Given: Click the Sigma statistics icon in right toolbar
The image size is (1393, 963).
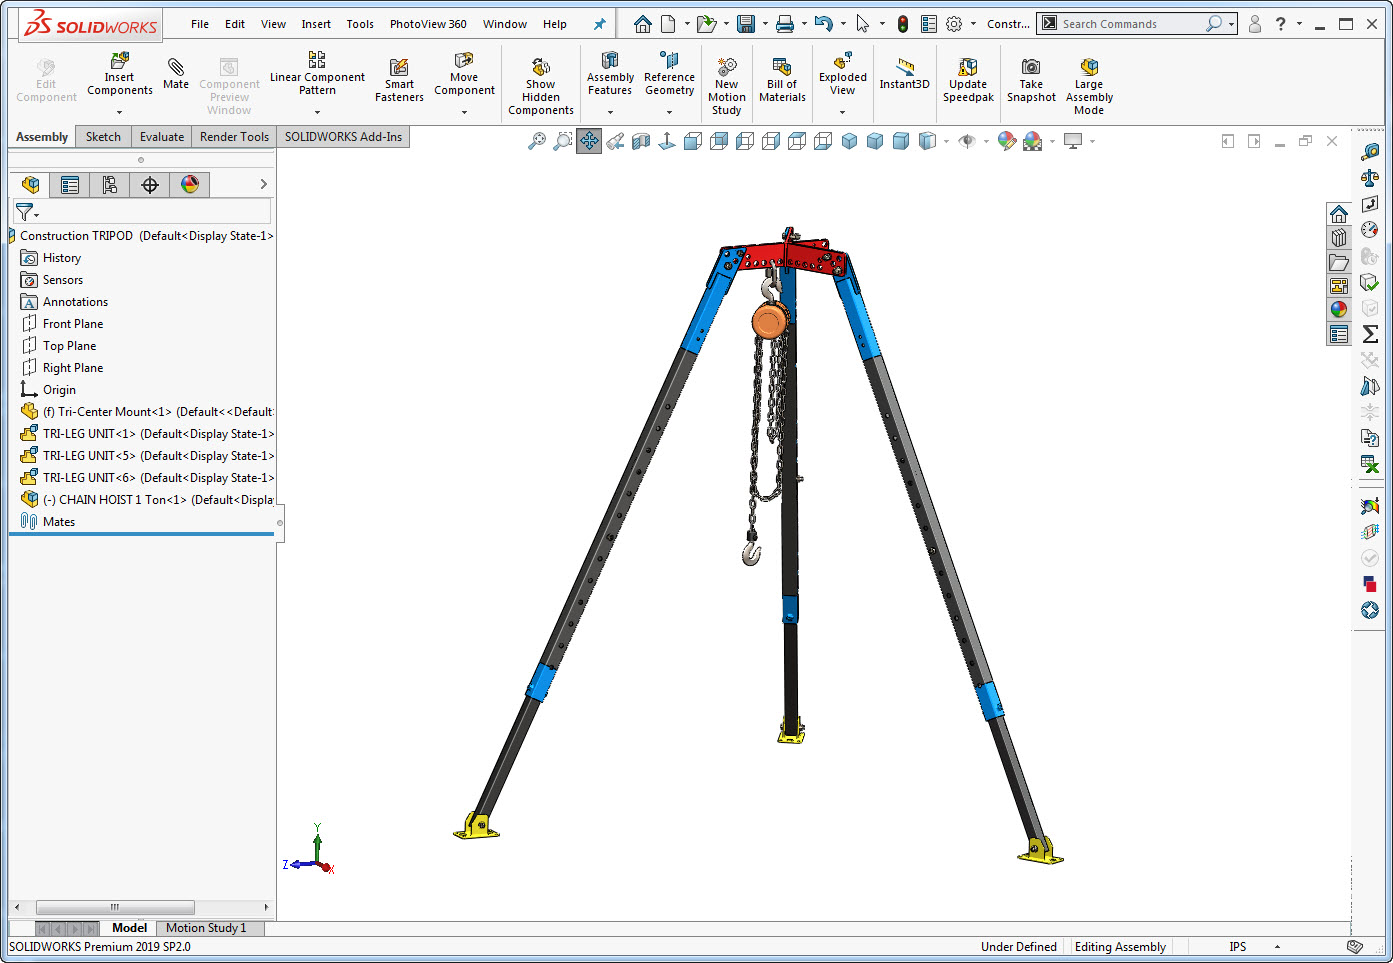Looking at the screenshot, I should coord(1370,334).
